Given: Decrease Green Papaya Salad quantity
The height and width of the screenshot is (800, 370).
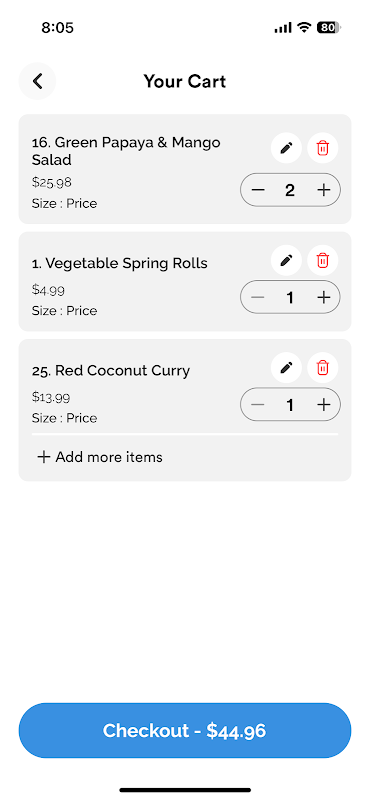Looking at the screenshot, I should pyautogui.click(x=258, y=190).
